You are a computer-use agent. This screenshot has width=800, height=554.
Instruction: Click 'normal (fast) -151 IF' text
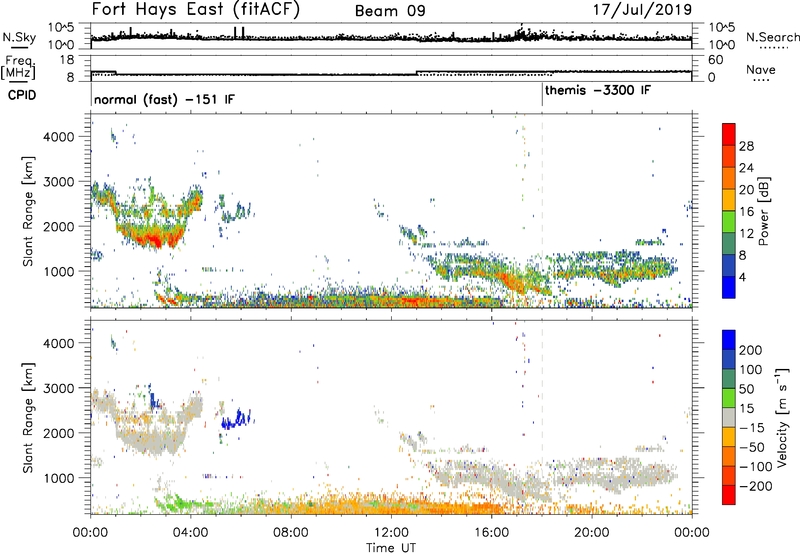tap(164, 99)
